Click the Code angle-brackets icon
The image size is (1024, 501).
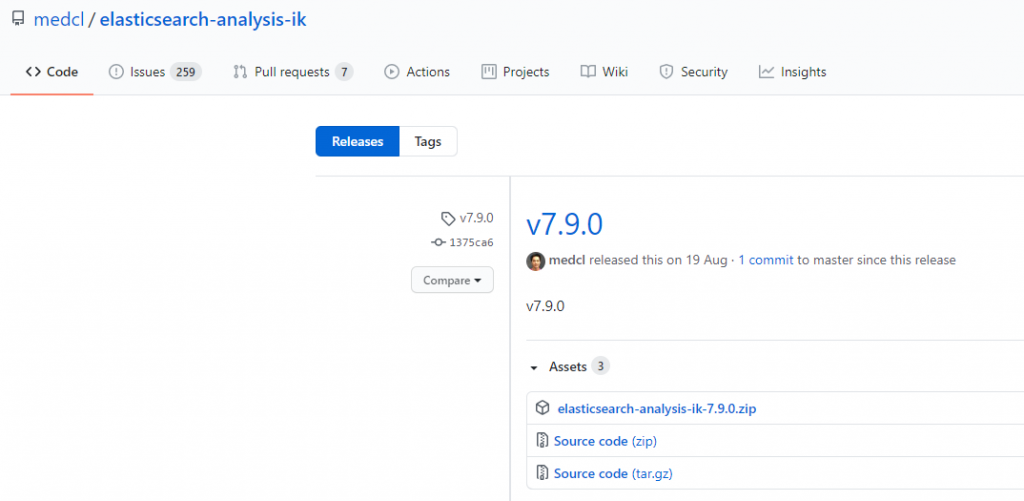point(33,72)
